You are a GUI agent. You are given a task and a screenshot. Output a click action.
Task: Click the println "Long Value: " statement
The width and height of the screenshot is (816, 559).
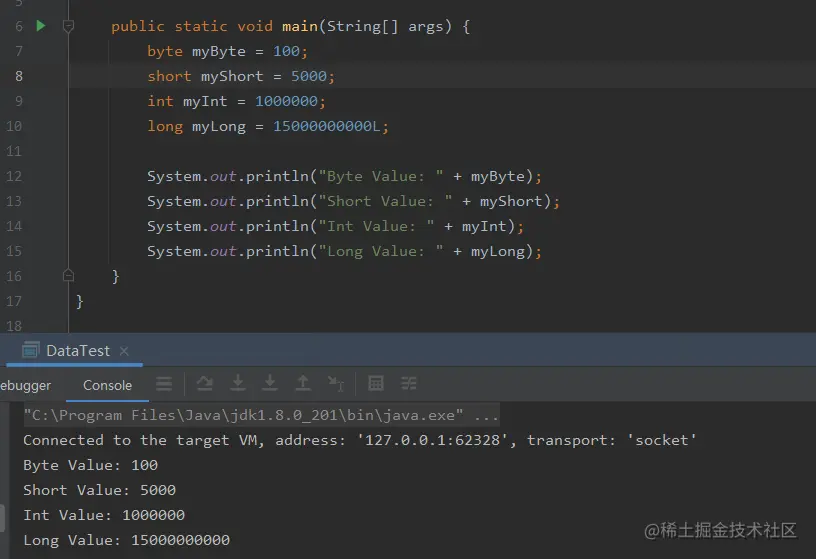click(345, 251)
